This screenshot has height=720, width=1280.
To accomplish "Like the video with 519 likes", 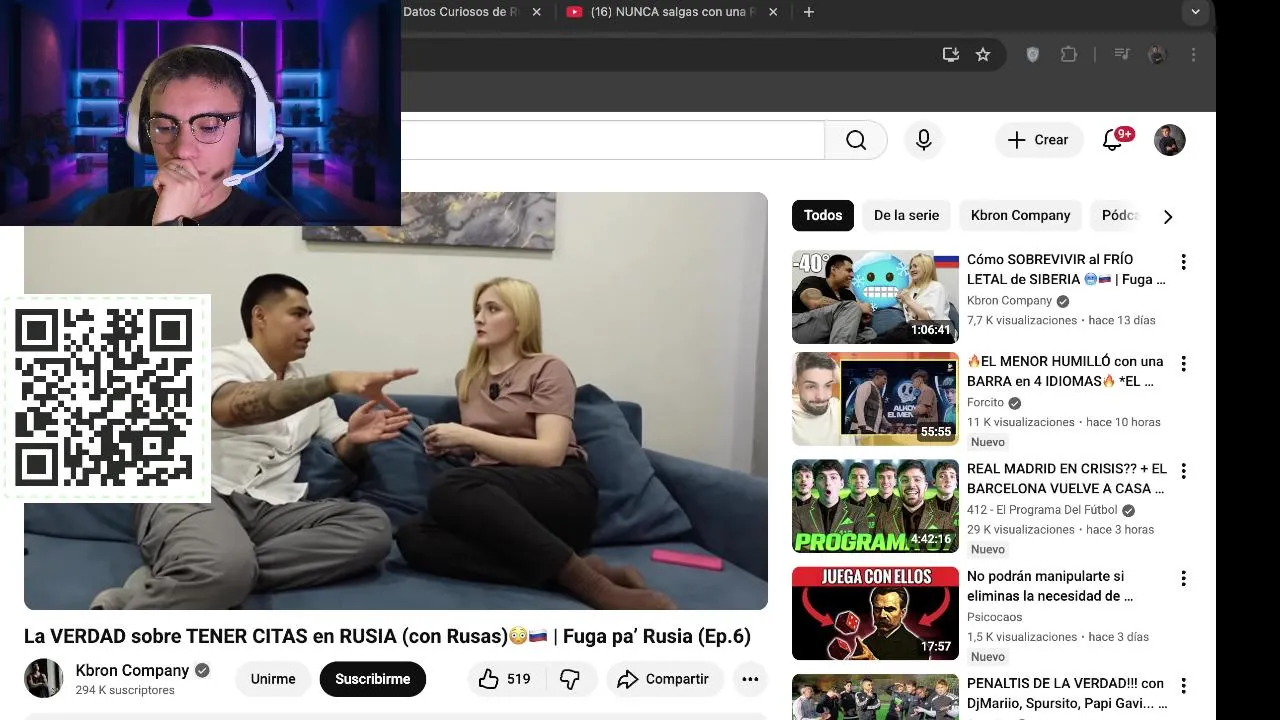I will [505, 679].
